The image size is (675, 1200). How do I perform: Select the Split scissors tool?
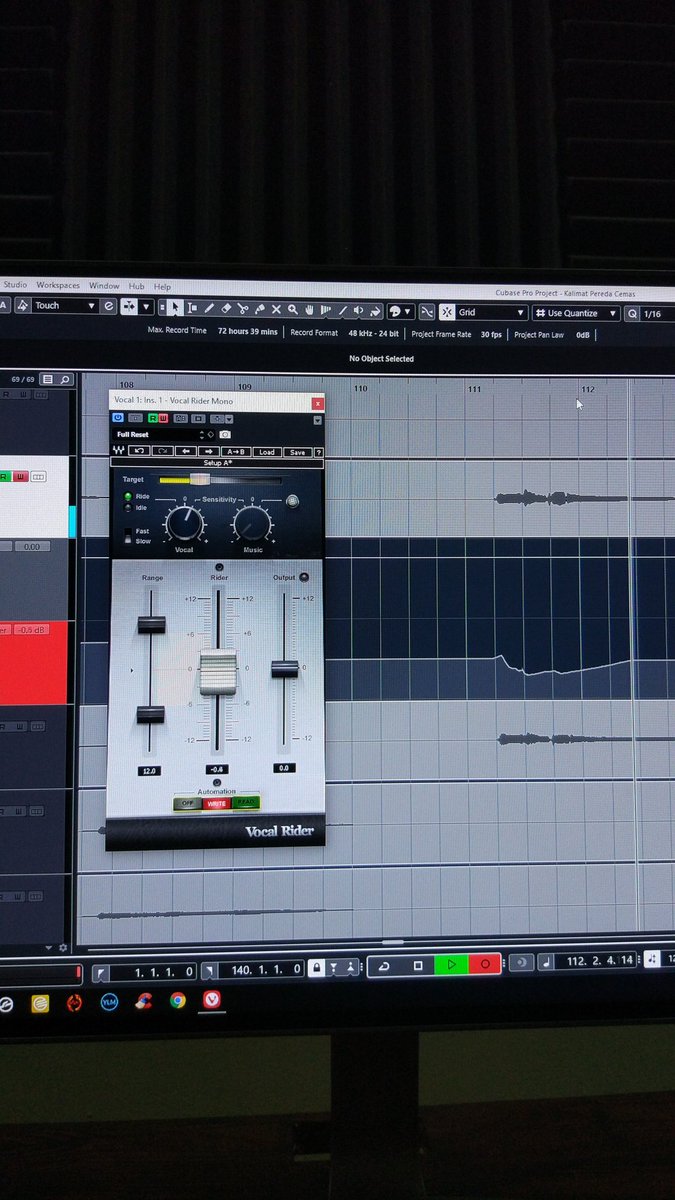243,309
